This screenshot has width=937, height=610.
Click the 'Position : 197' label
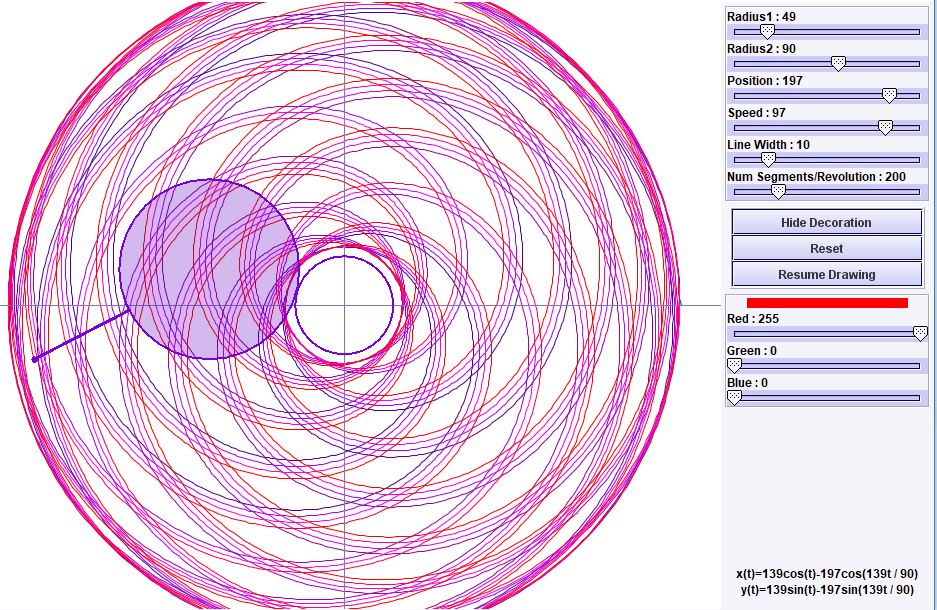765,81
